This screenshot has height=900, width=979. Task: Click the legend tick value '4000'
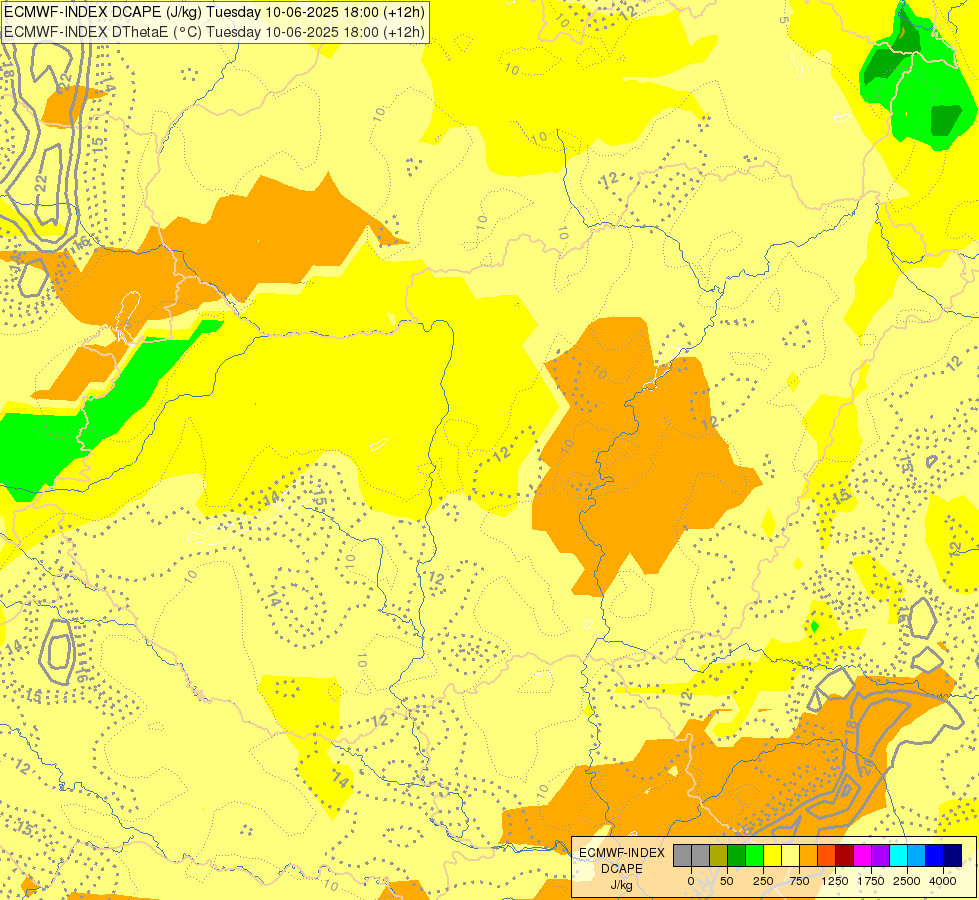tap(943, 881)
